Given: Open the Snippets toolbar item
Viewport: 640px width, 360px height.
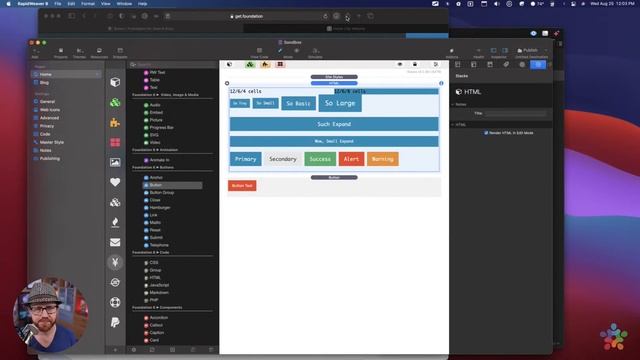Looking at the screenshot, I should (120, 53).
